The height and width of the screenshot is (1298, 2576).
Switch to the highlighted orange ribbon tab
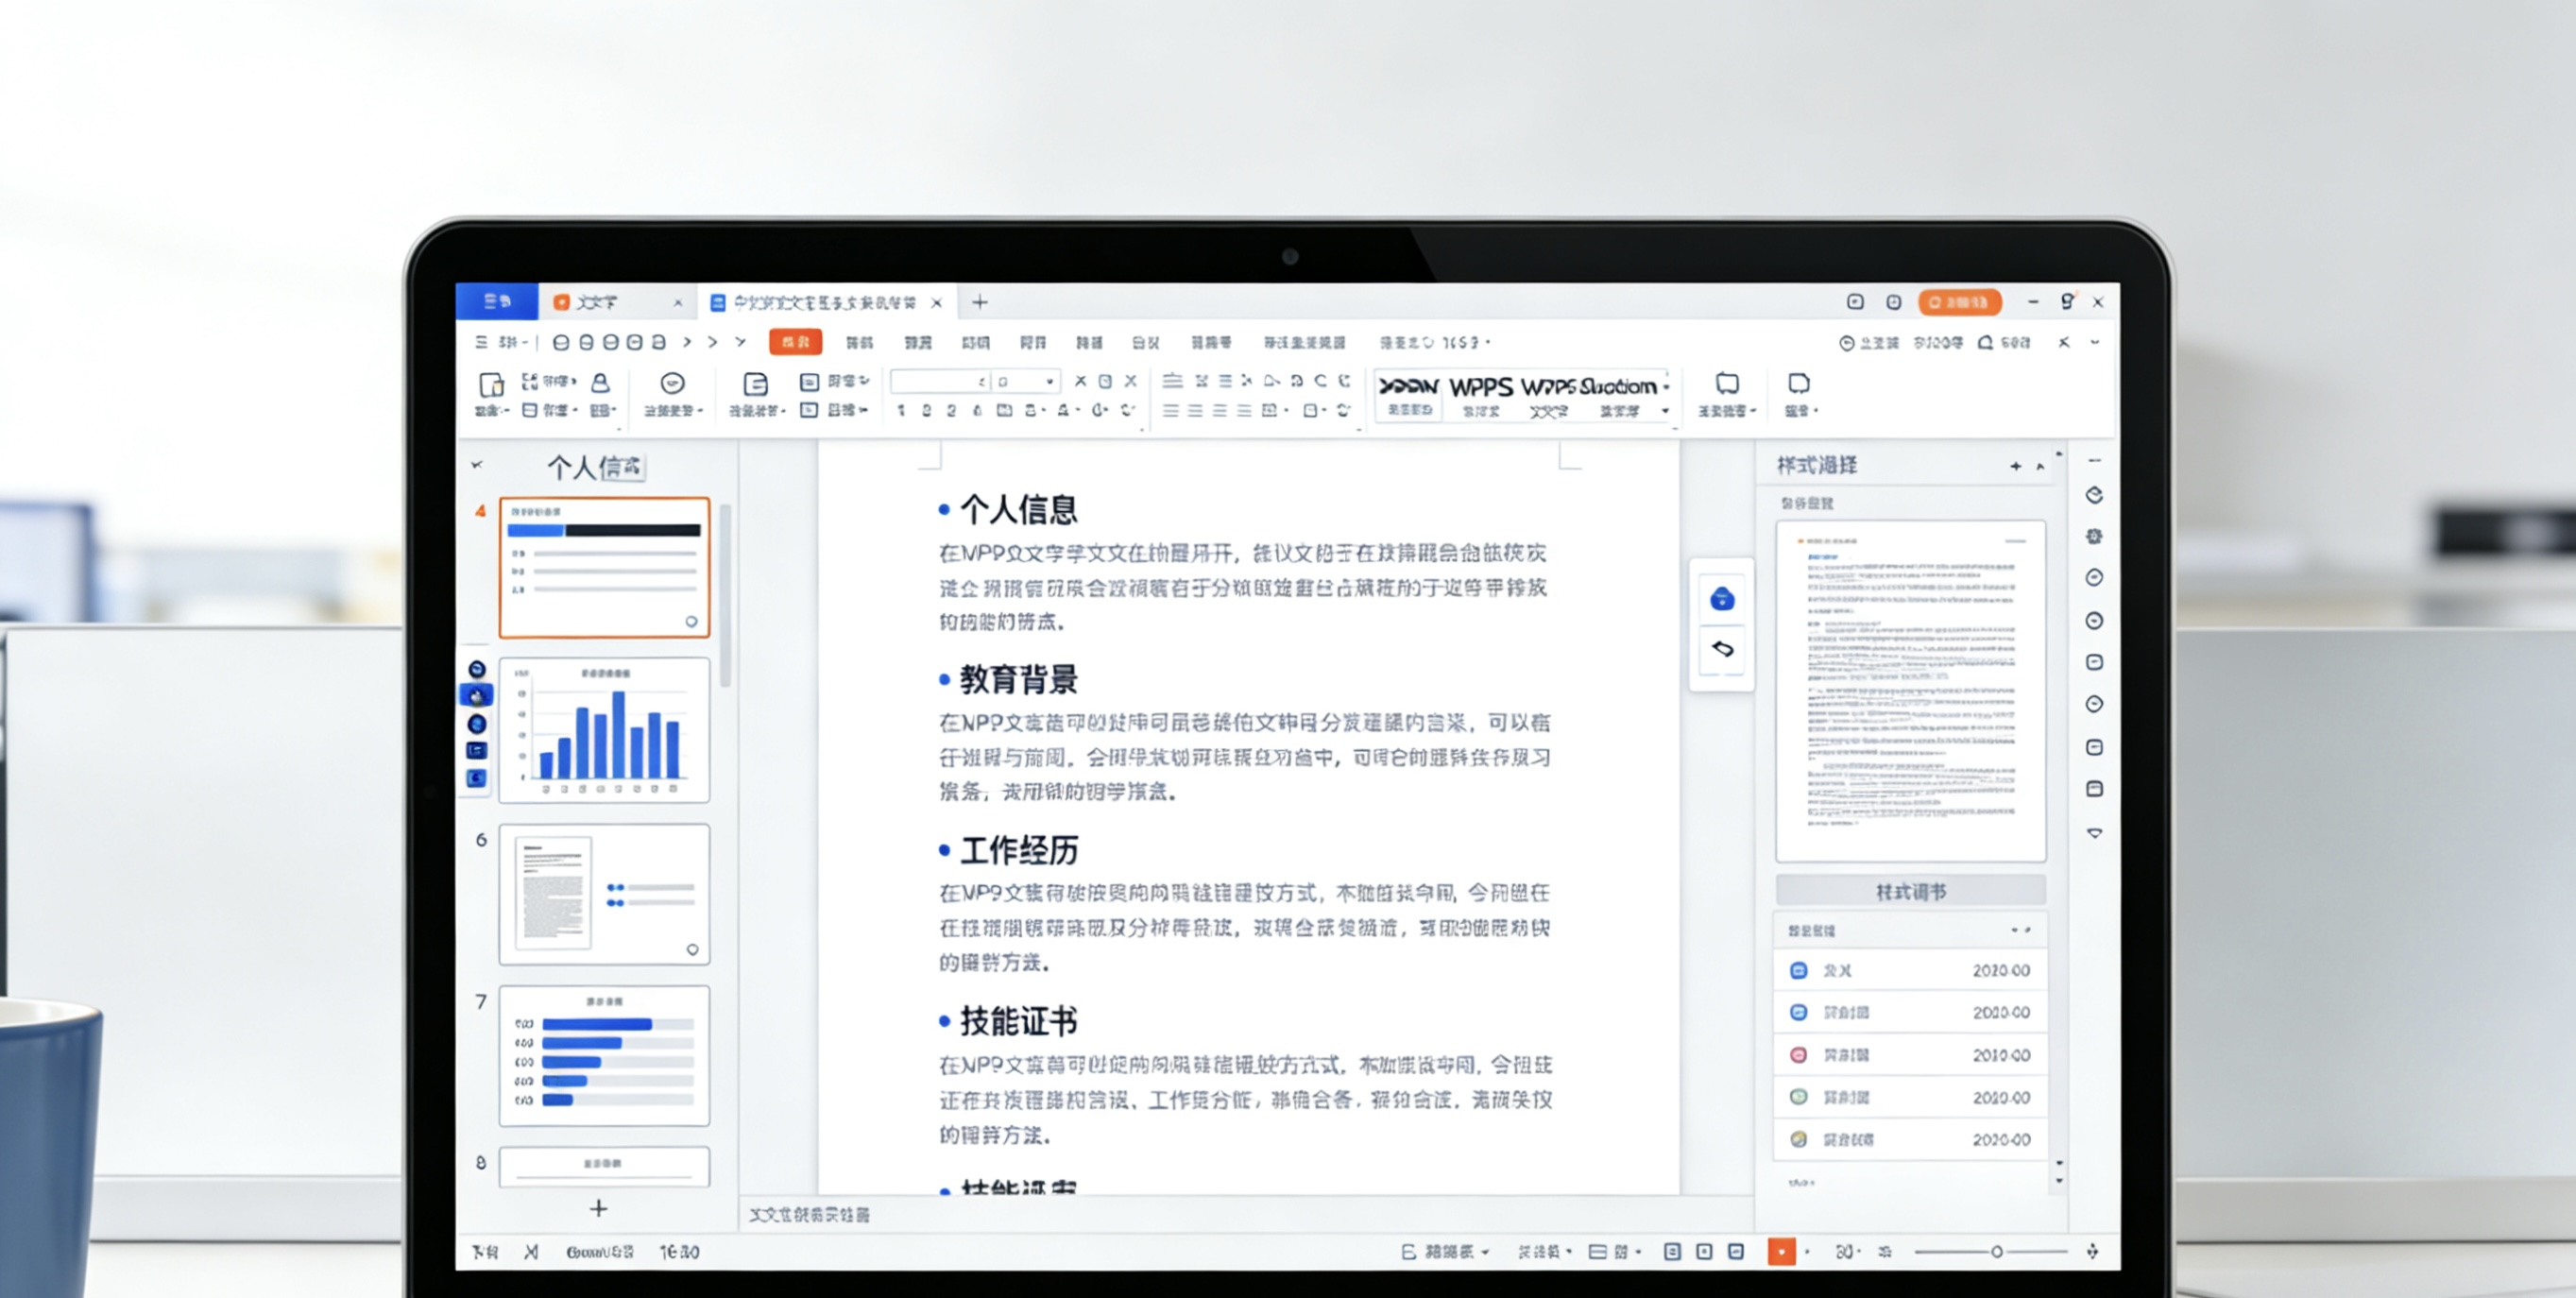pyautogui.click(x=796, y=342)
